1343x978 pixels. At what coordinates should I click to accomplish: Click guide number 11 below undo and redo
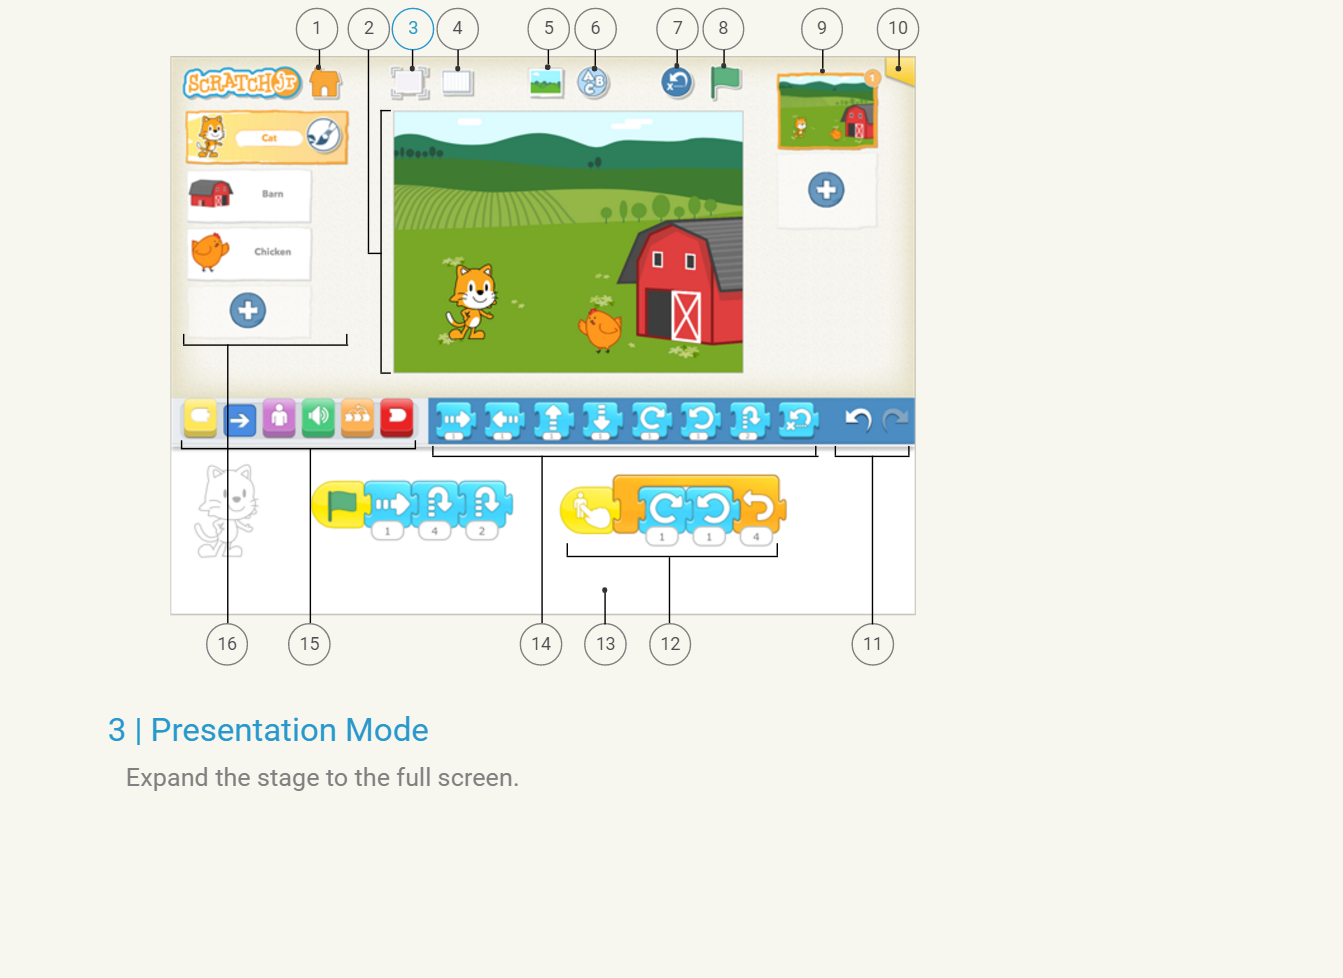coord(873,644)
